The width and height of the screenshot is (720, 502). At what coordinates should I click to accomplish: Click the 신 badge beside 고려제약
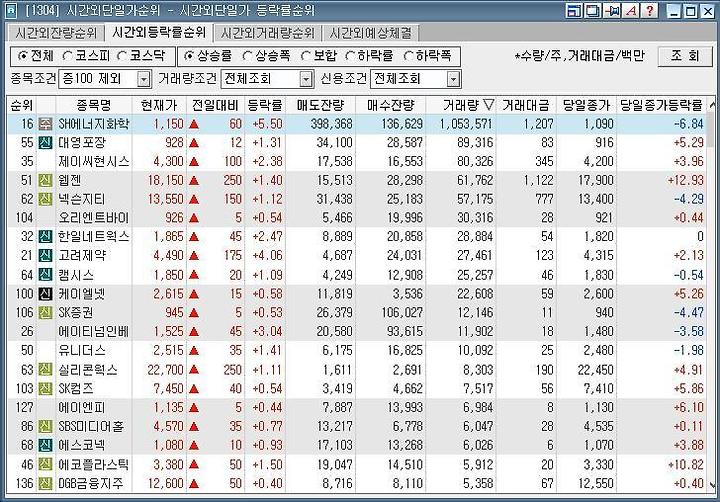coord(45,255)
